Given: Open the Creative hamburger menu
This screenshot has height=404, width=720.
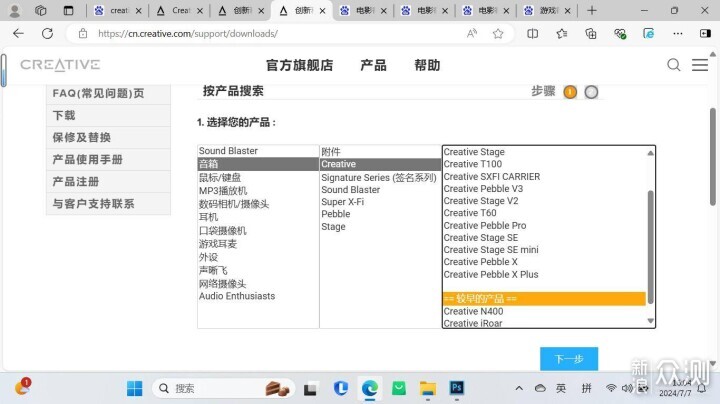Looking at the screenshot, I should 700,65.
